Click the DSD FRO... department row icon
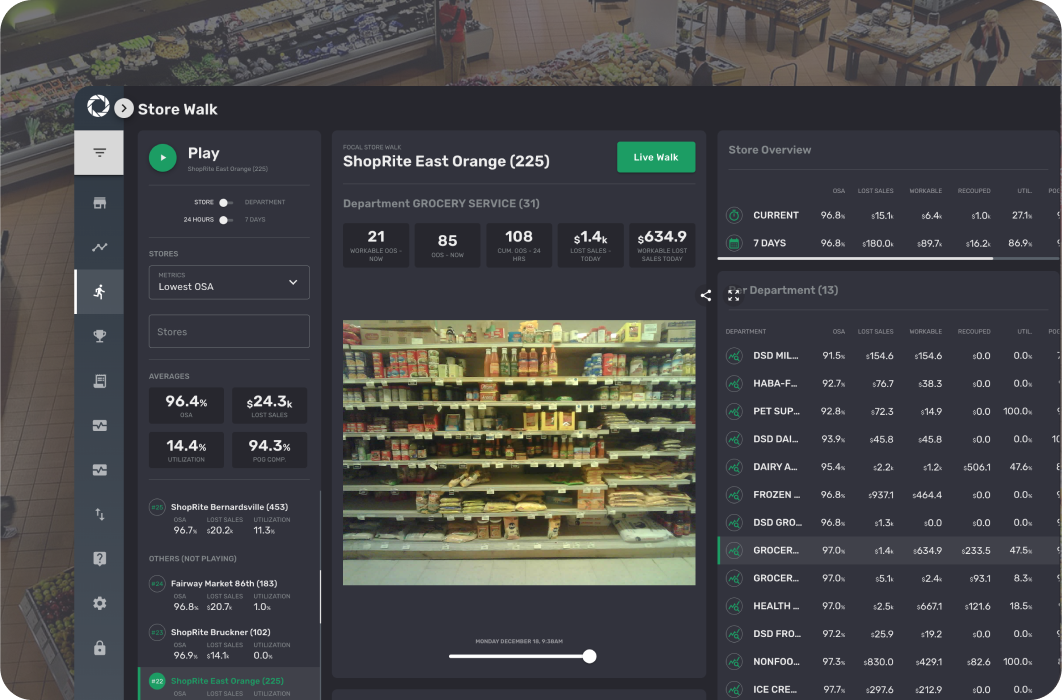The width and height of the screenshot is (1062, 700). coord(734,634)
